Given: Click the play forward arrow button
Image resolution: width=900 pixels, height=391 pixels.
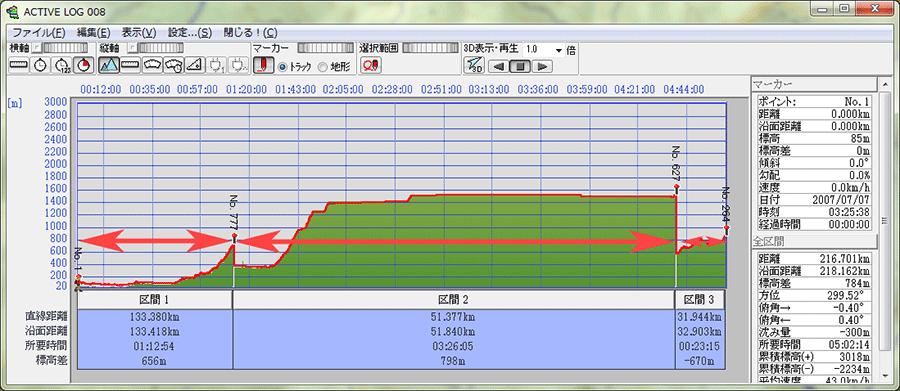Looking at the screenshot, I should (541, 67).
